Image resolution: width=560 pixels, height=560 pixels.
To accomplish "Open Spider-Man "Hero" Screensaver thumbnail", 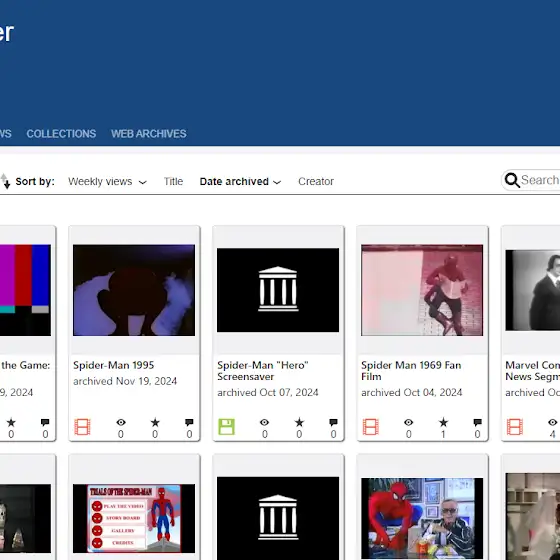I will [x=278, y=290].
